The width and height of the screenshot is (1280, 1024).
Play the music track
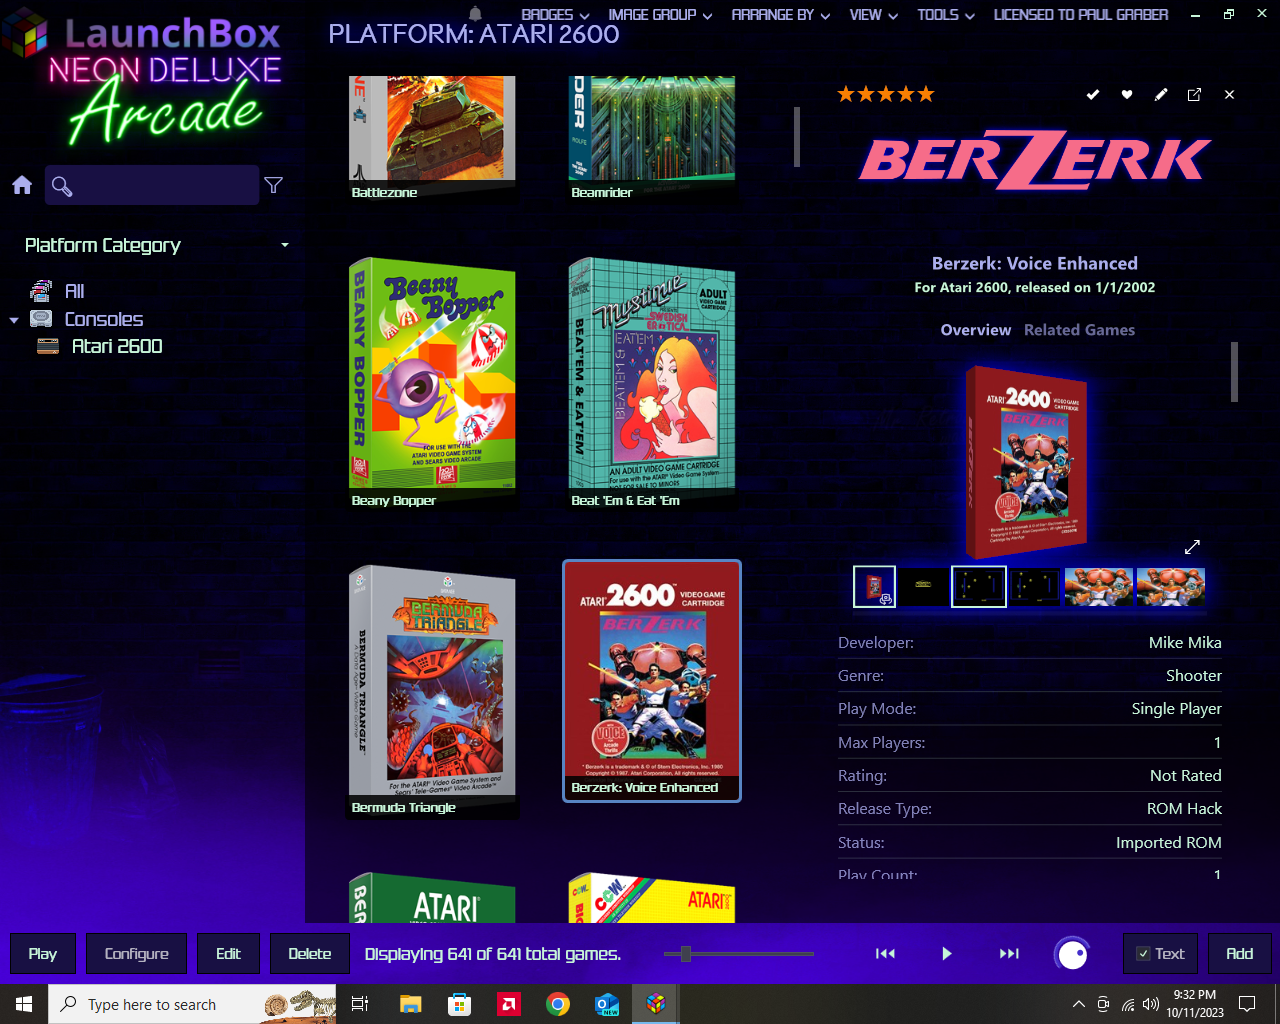tap(947, 954)
